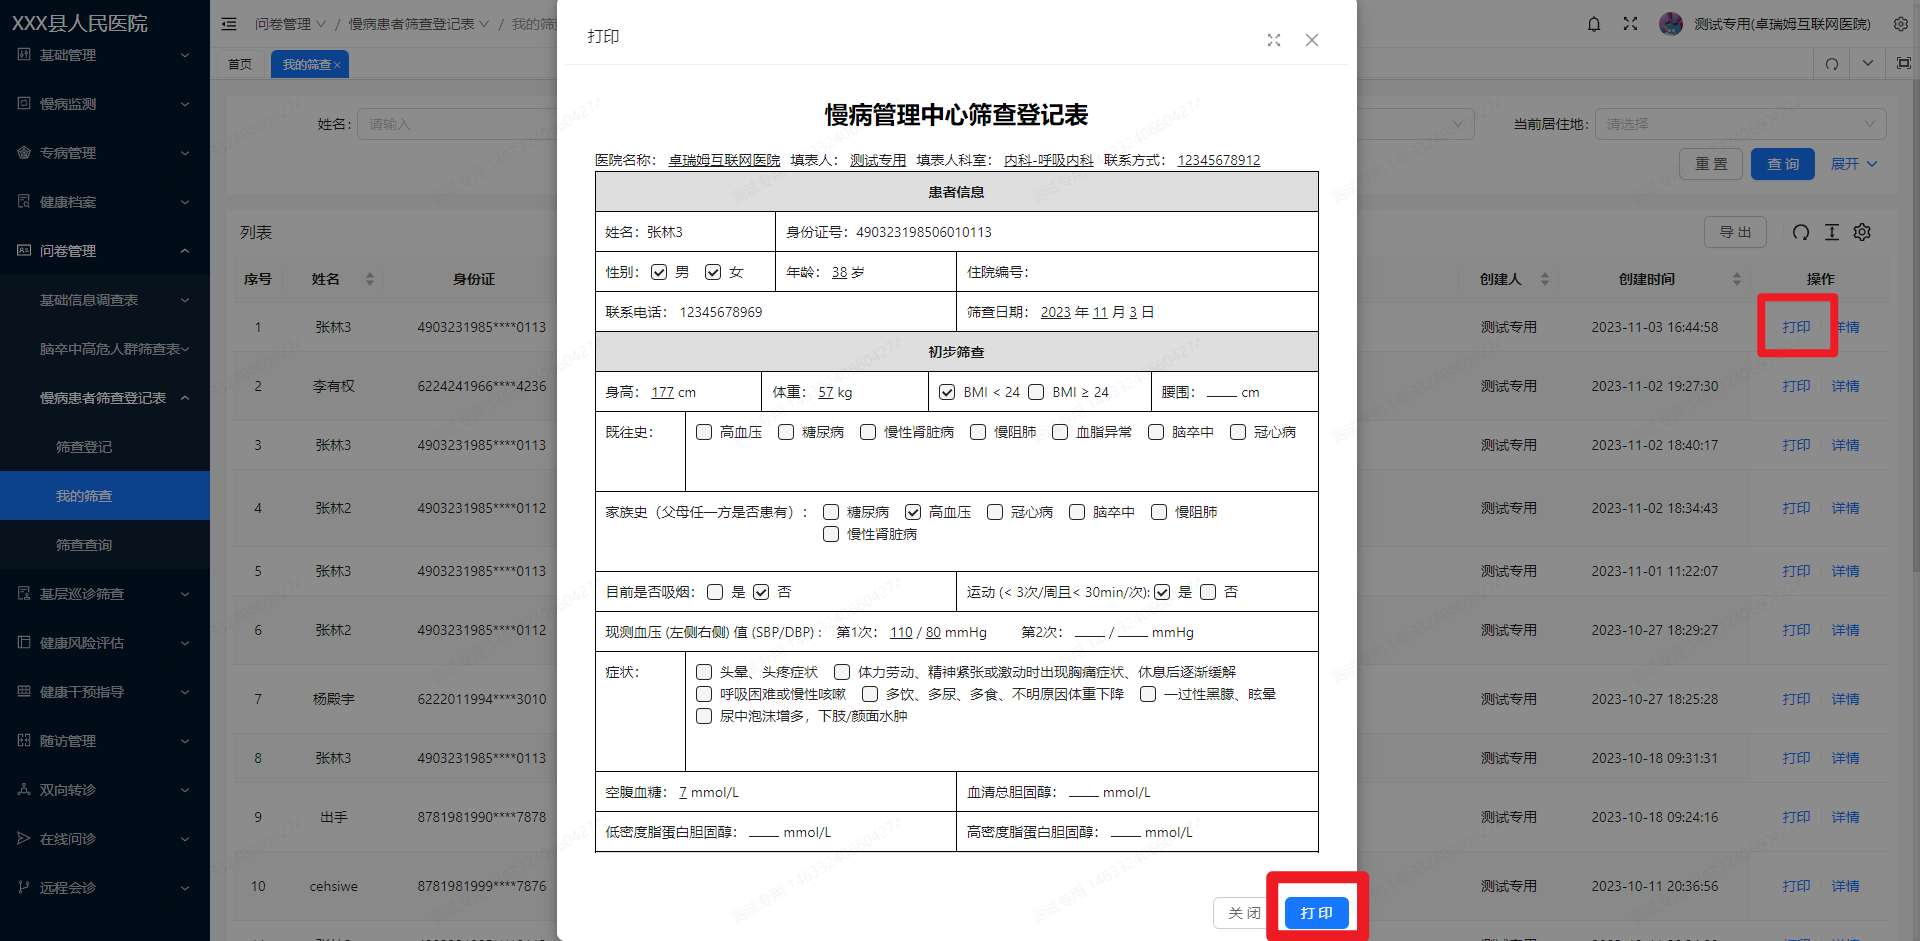Viewport: 1920px width, 941px height.
Task: Uncheck the 女 gender checkbox
Action: [713, 271]
